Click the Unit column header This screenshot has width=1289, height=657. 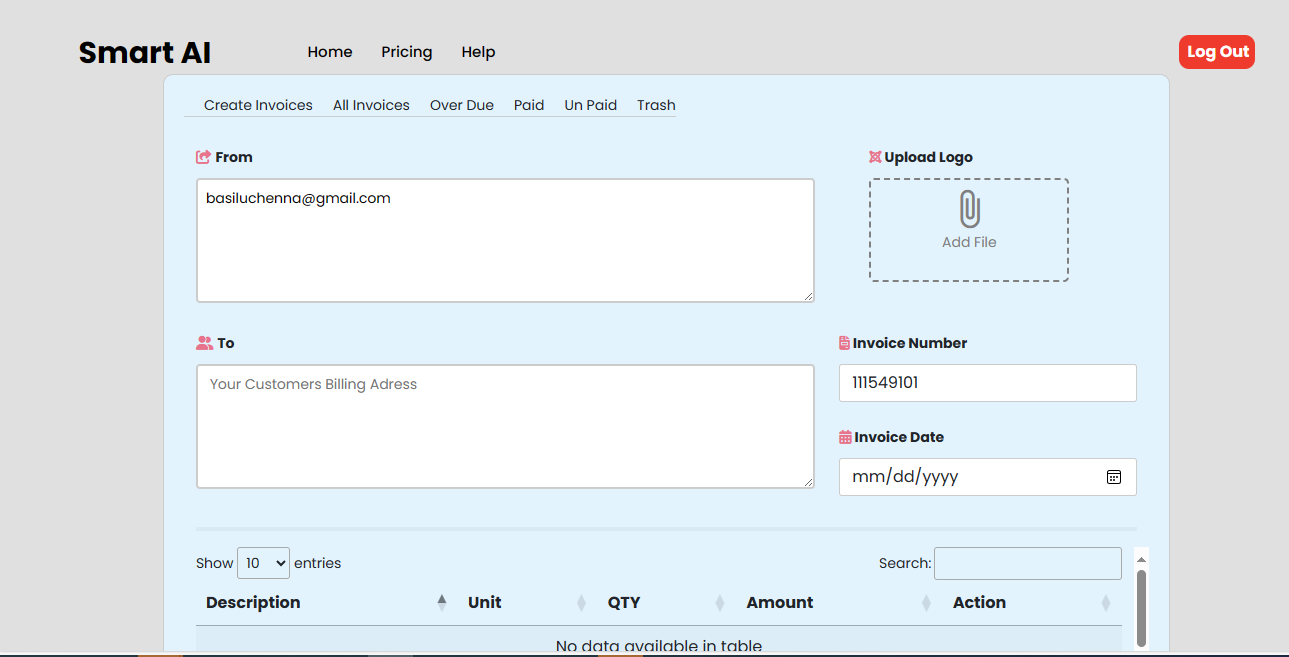click(527, 602)
